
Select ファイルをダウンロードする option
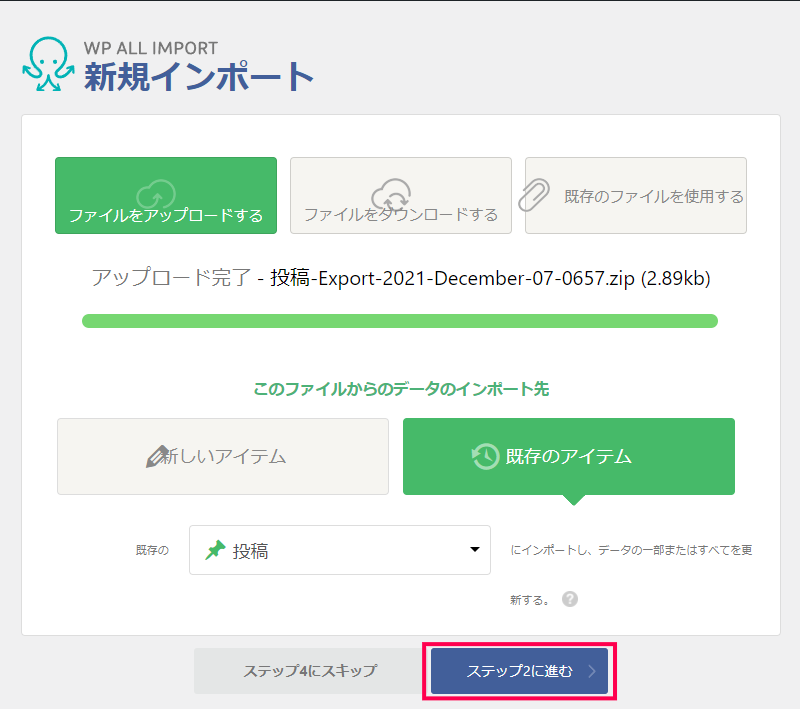tap(401, 195)
